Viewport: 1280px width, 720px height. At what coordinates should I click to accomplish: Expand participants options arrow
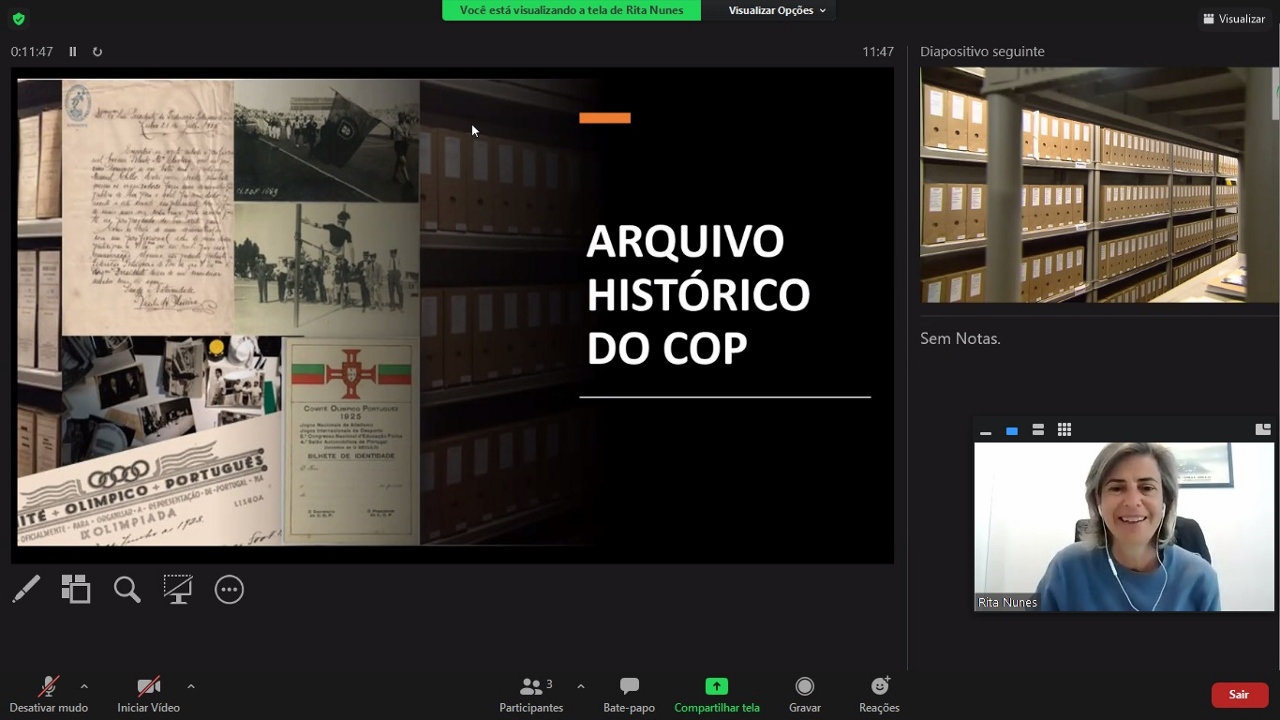(581, 686)
